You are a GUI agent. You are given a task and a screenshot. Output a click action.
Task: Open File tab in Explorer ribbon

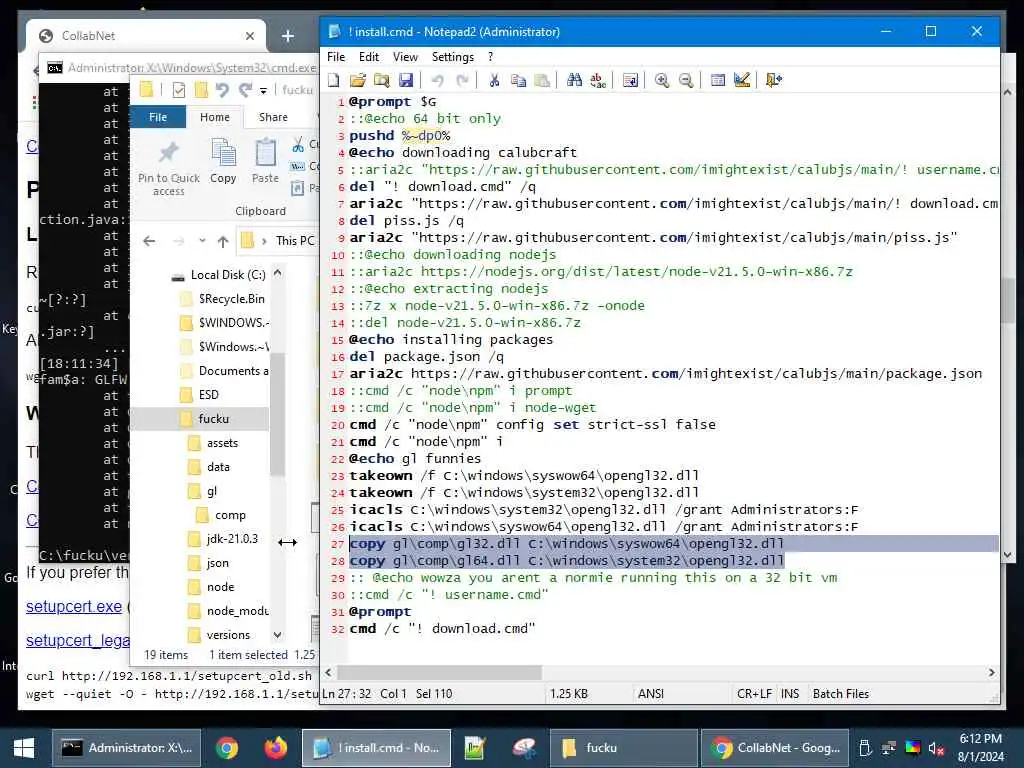coord(158,117)
